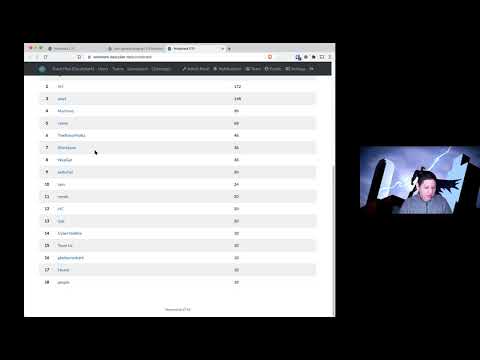Click the first extension icon in the toolbar
This screenshot has width=480, height=360.
coord(298,57)
